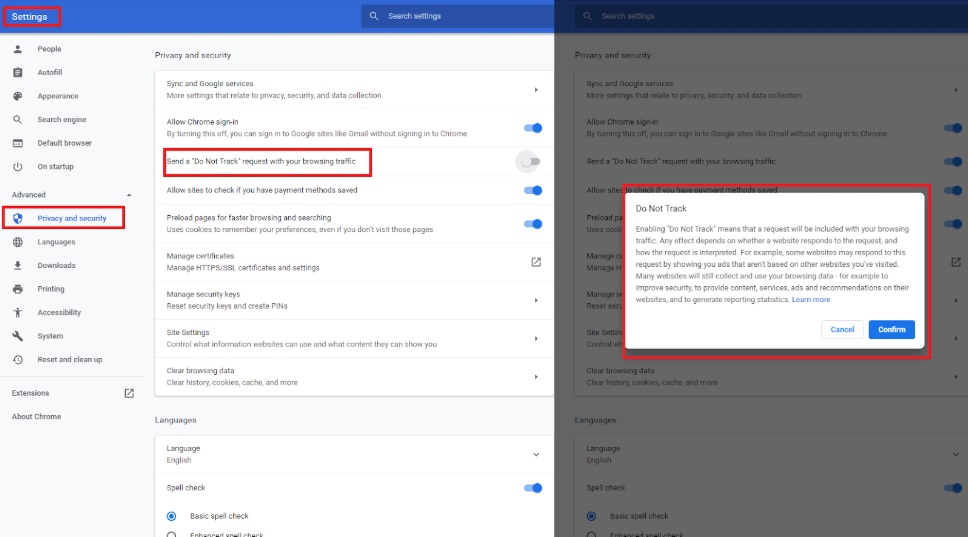
Task: Confirm enabling Do Not Track
Action: pyautogui.click(x=891, y=330)
